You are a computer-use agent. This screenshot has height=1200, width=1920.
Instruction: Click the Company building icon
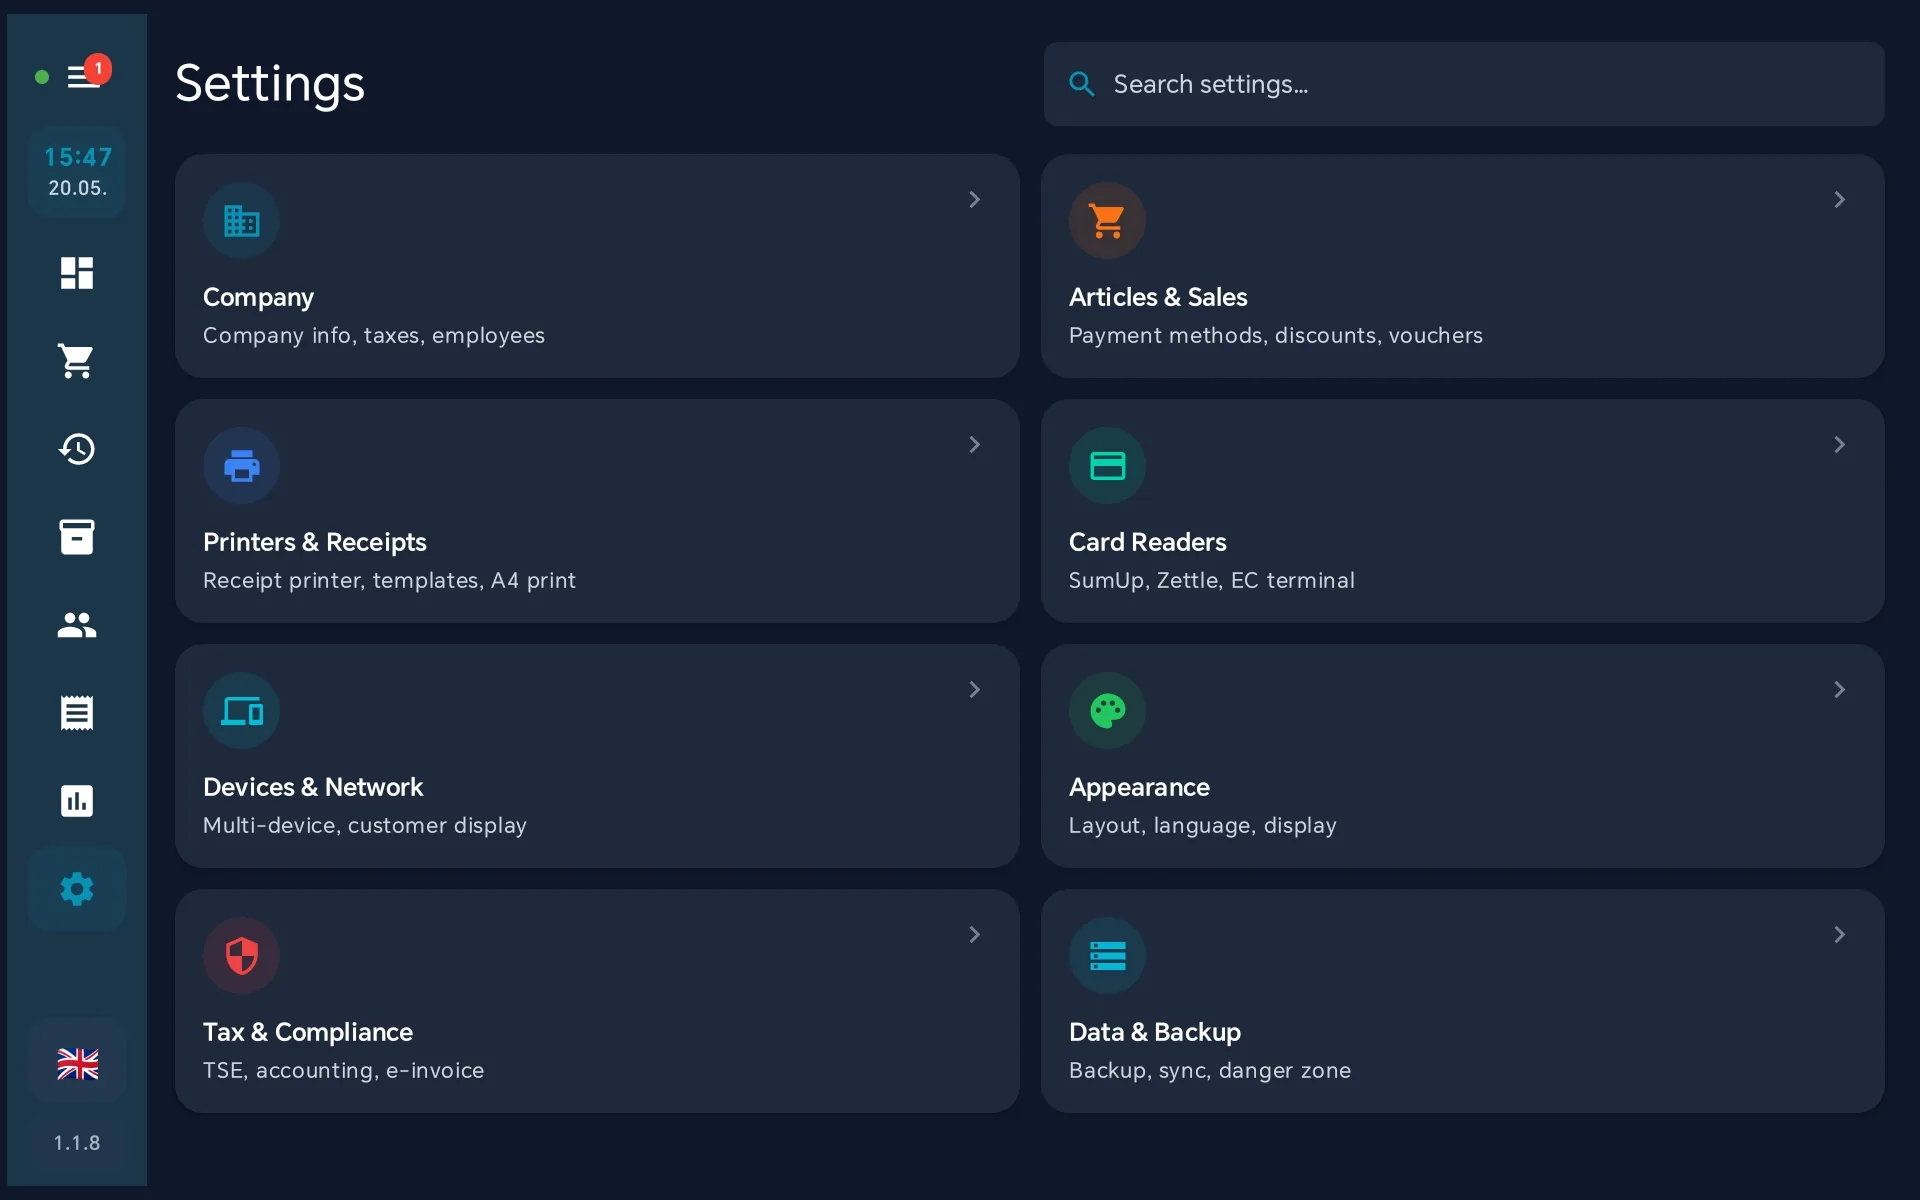(x=241, y=220)
